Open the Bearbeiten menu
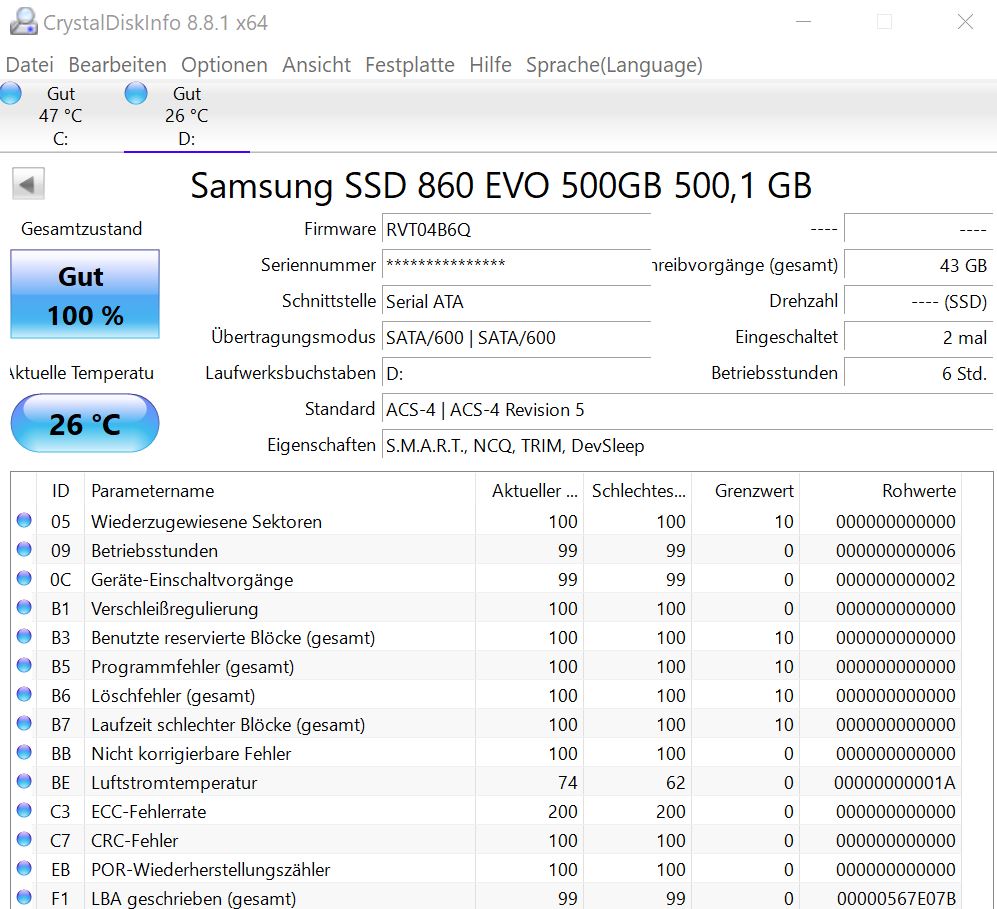Screen dimensions: 997x909 pyautogui.click(x=117, y=65)
